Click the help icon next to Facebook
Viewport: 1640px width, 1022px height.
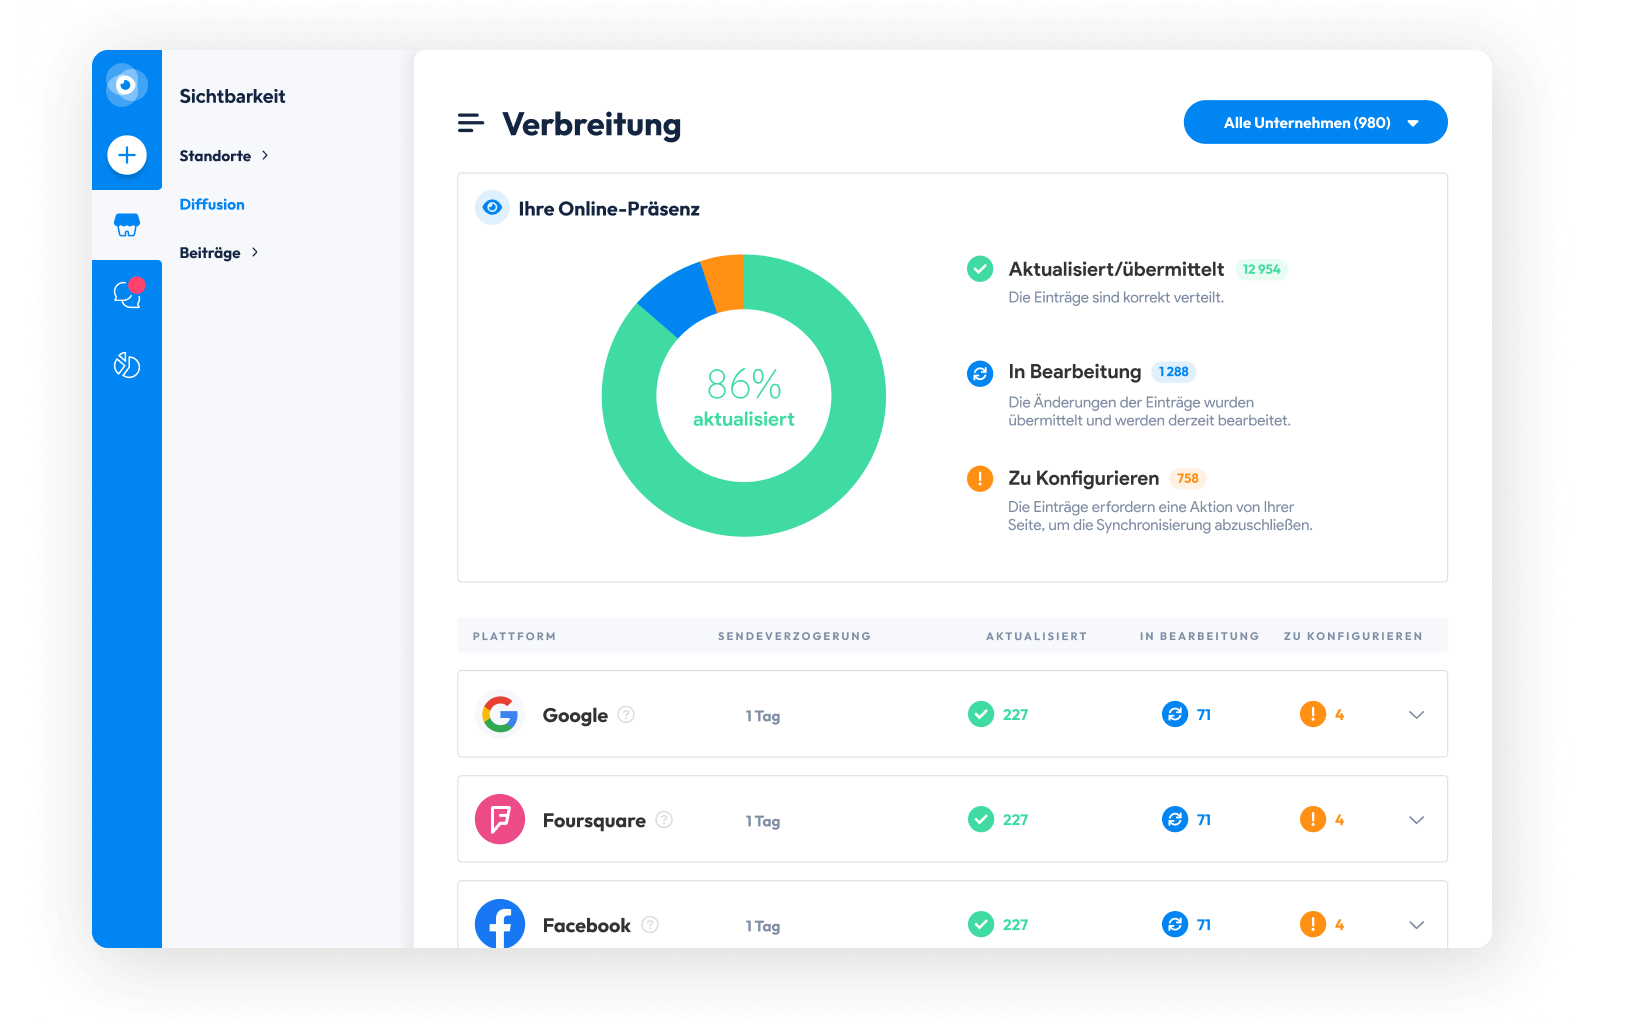click(650, 924)
